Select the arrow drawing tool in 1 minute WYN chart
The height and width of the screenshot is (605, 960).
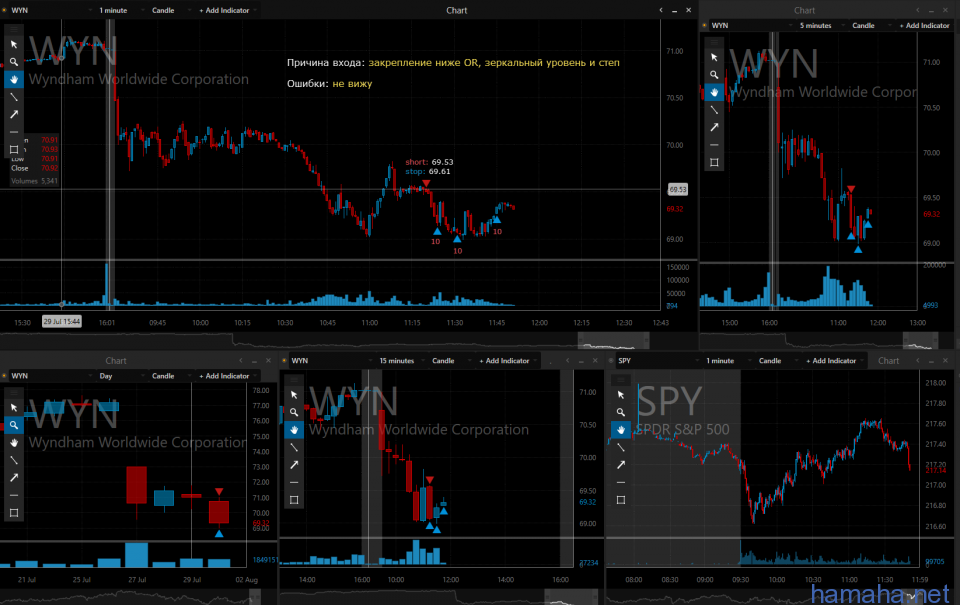pyautogui.click(x=13, y=114)
